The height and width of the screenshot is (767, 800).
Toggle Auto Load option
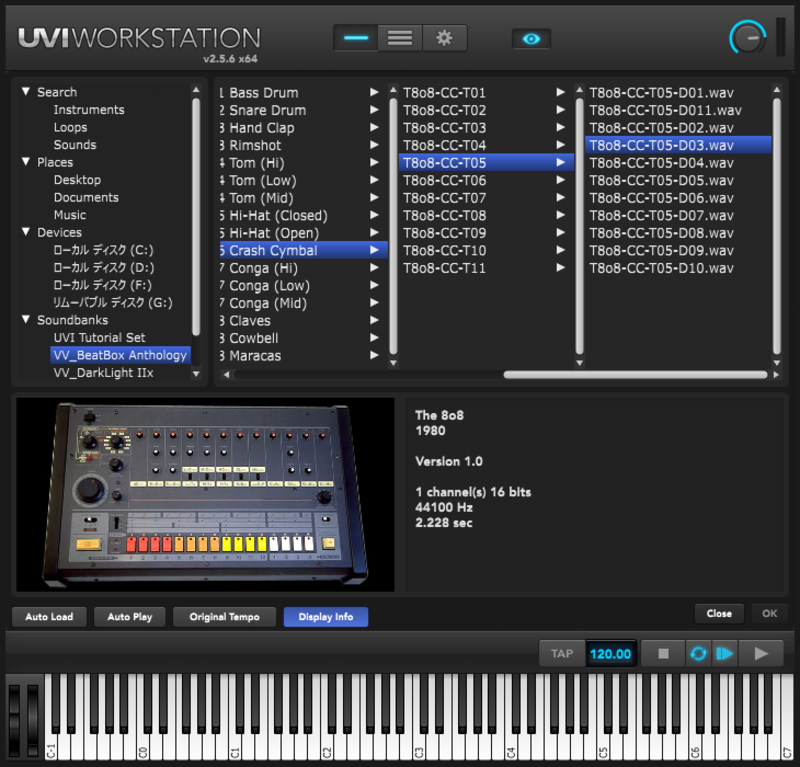[x=49, y=616]
